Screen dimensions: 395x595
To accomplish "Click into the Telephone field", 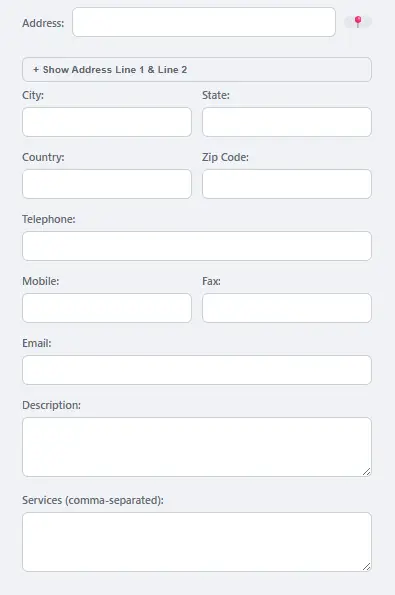I will [x=197, y=246].
